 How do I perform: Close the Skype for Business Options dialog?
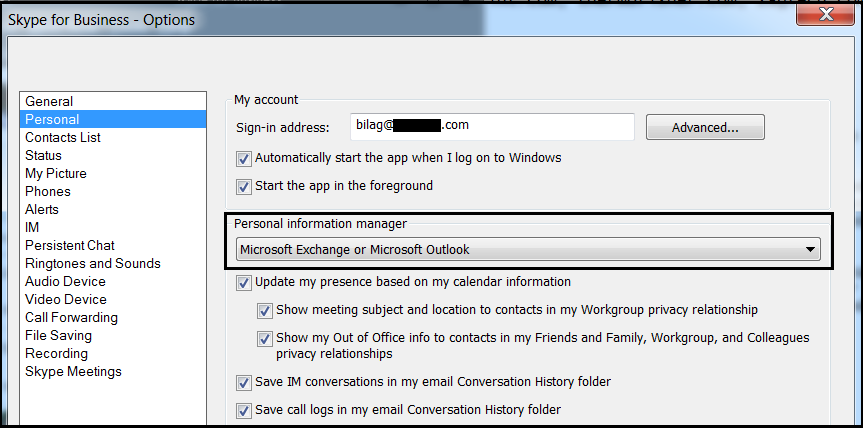coord(826,14)
